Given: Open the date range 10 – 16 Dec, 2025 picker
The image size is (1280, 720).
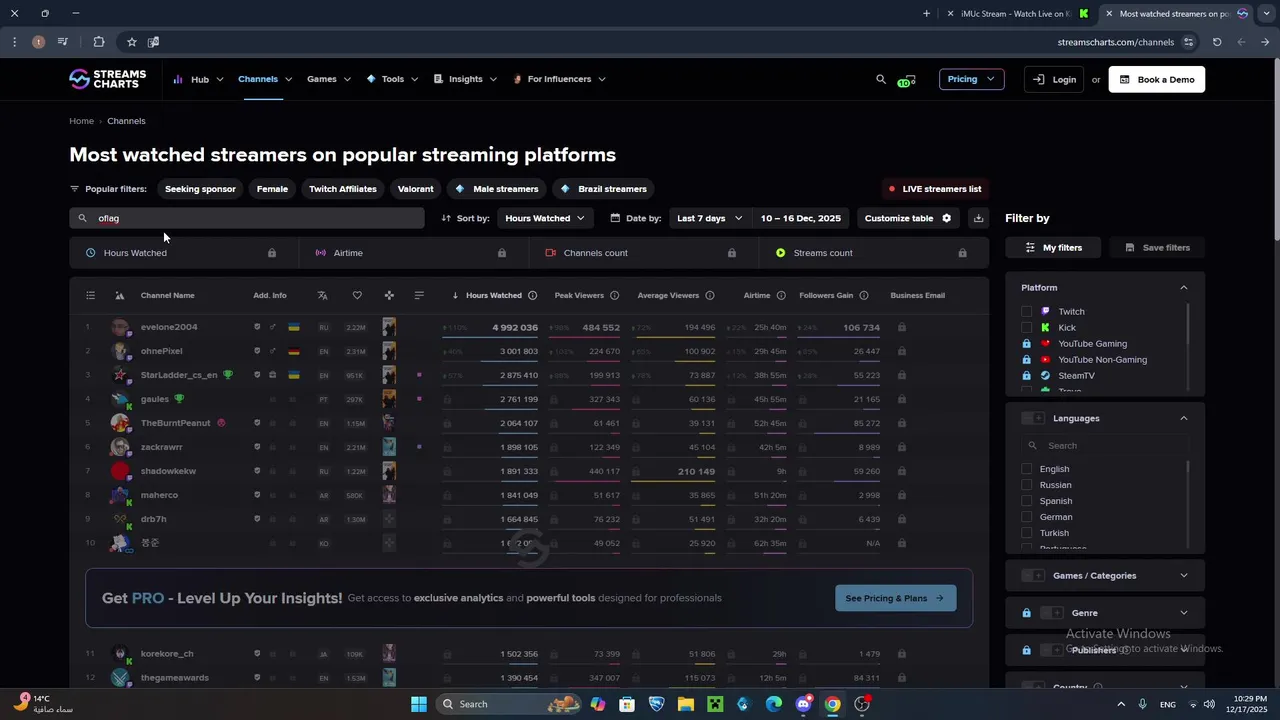Looking at the screenshot, I should [x=801, y=218].
